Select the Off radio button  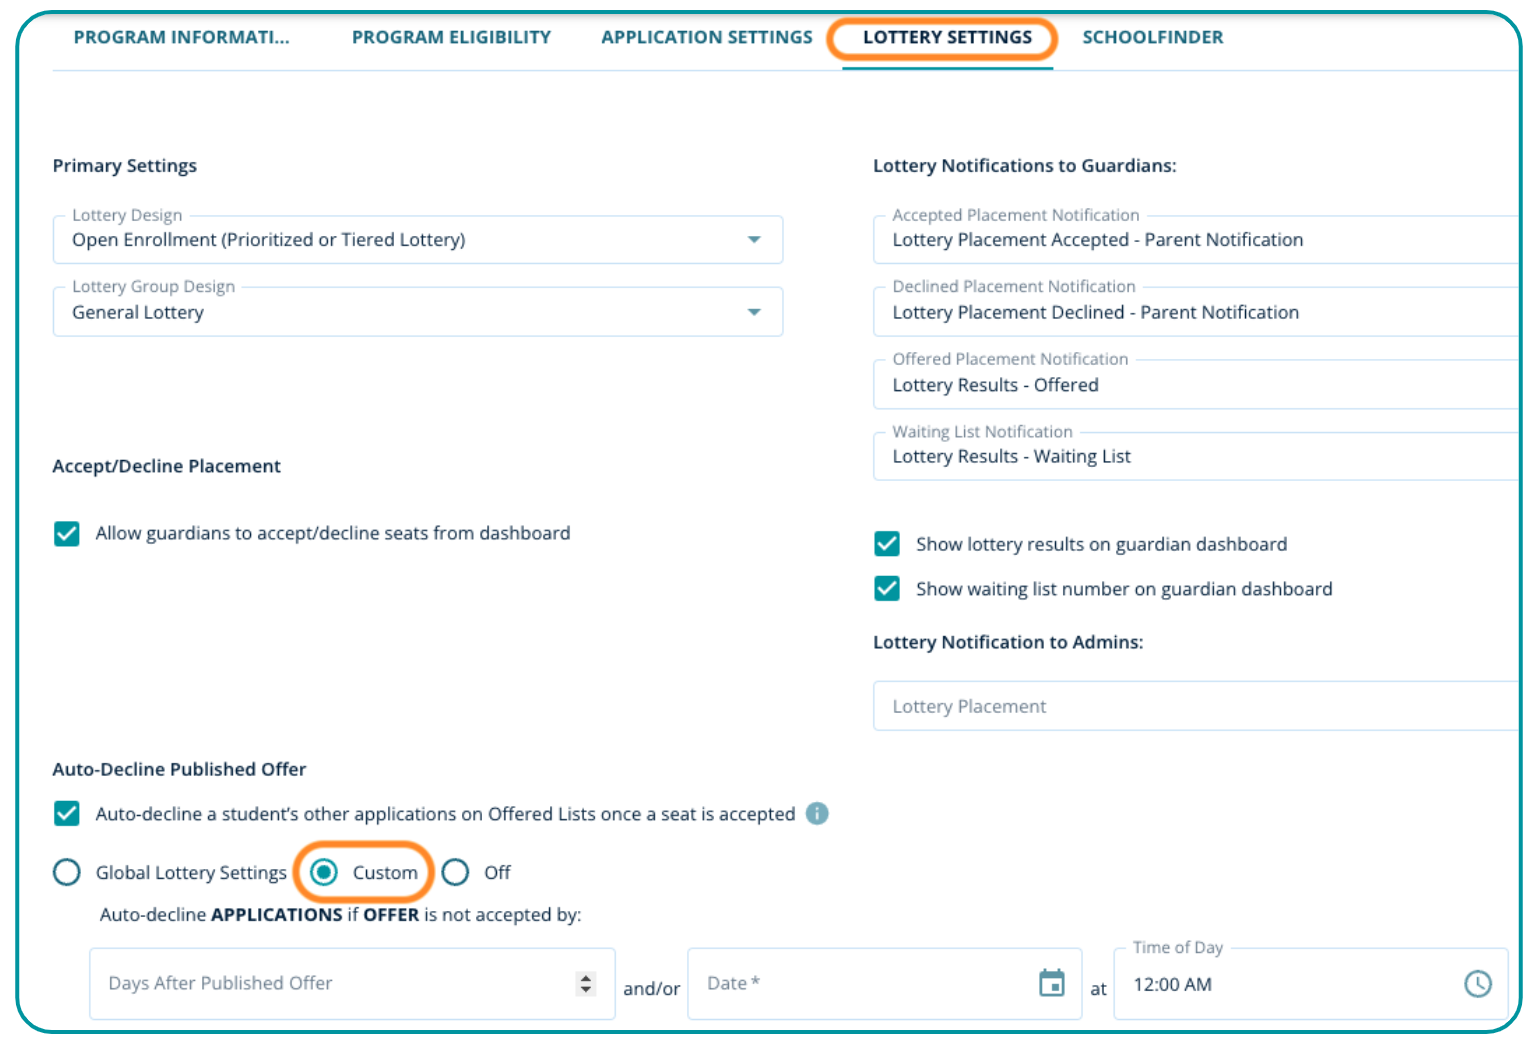point(456,873)
